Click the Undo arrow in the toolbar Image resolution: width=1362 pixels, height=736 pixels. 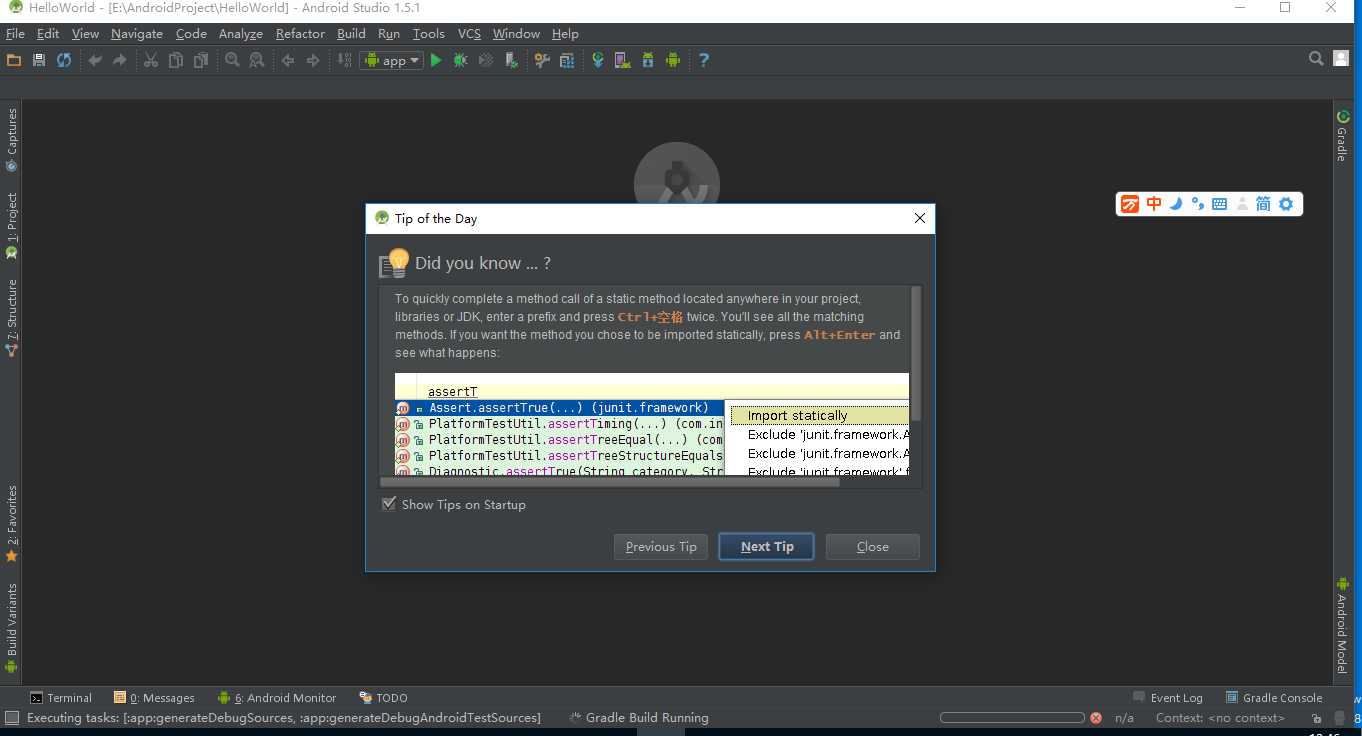pyautogui.click(x=95, y=60)
